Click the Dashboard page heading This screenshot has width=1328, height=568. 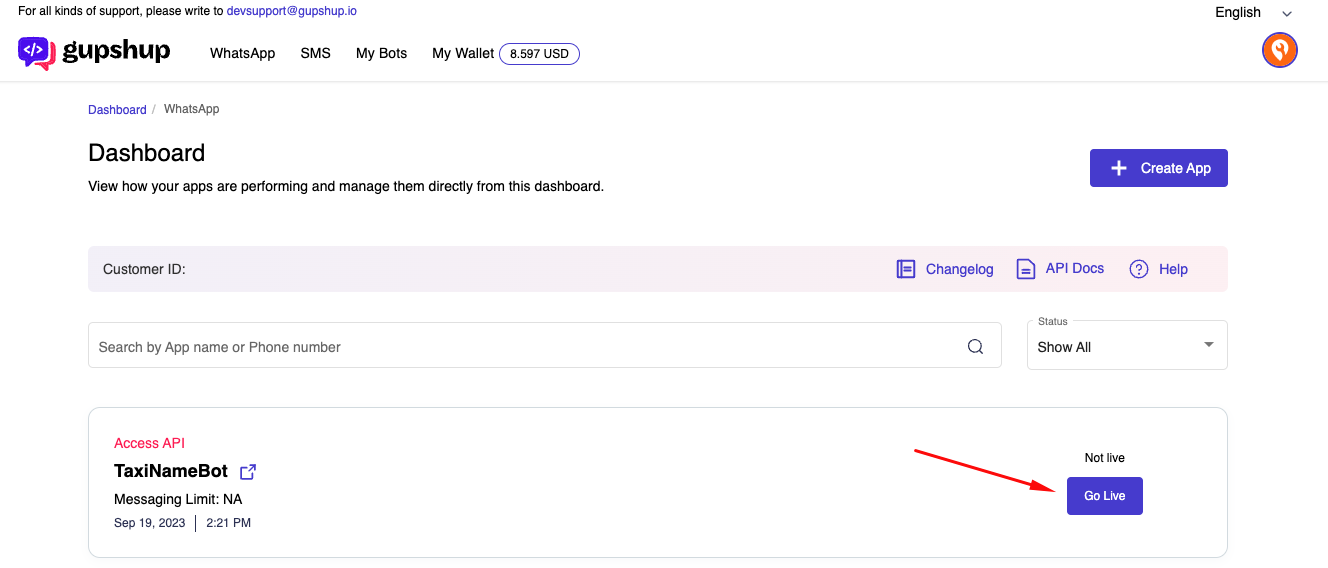click(147, 153)
